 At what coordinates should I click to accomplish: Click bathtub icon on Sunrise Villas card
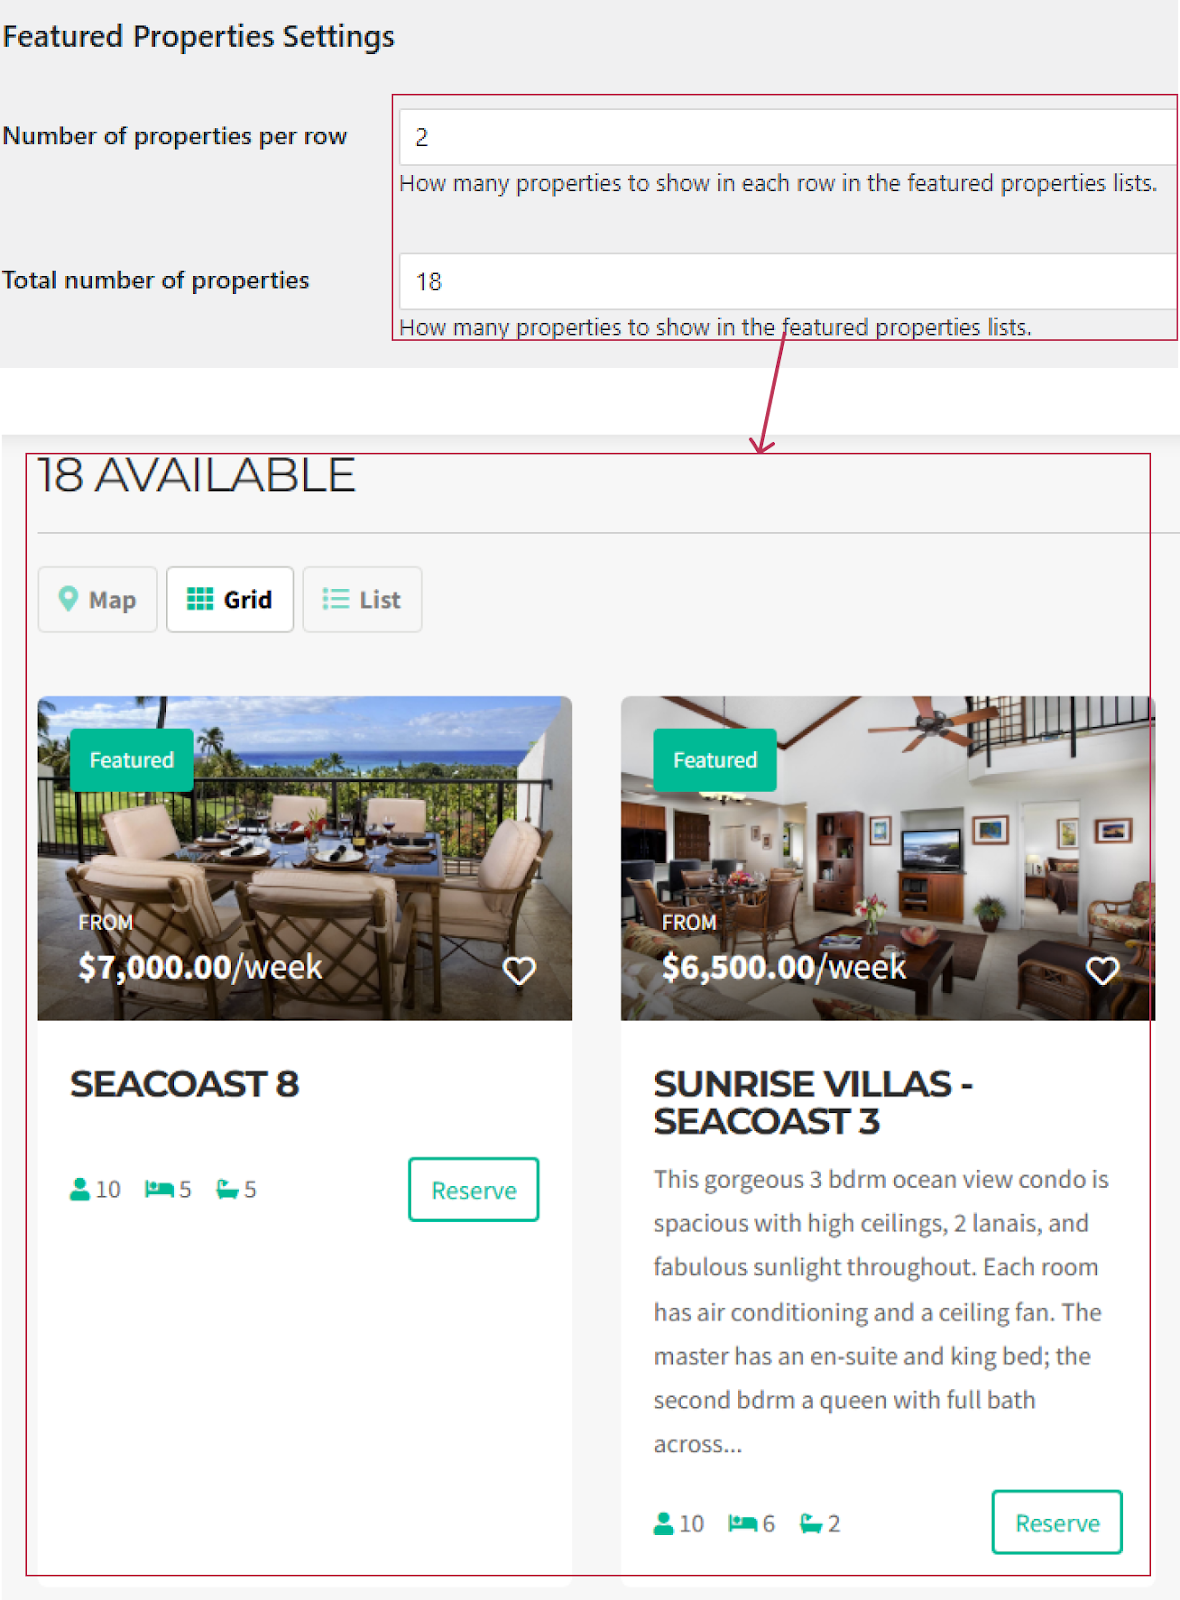(x=811, y=1523)
